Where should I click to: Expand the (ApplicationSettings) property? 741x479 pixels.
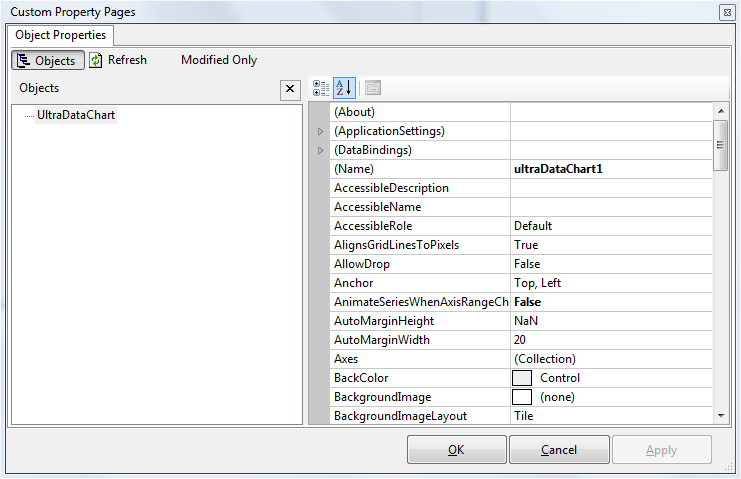point(320,131)
